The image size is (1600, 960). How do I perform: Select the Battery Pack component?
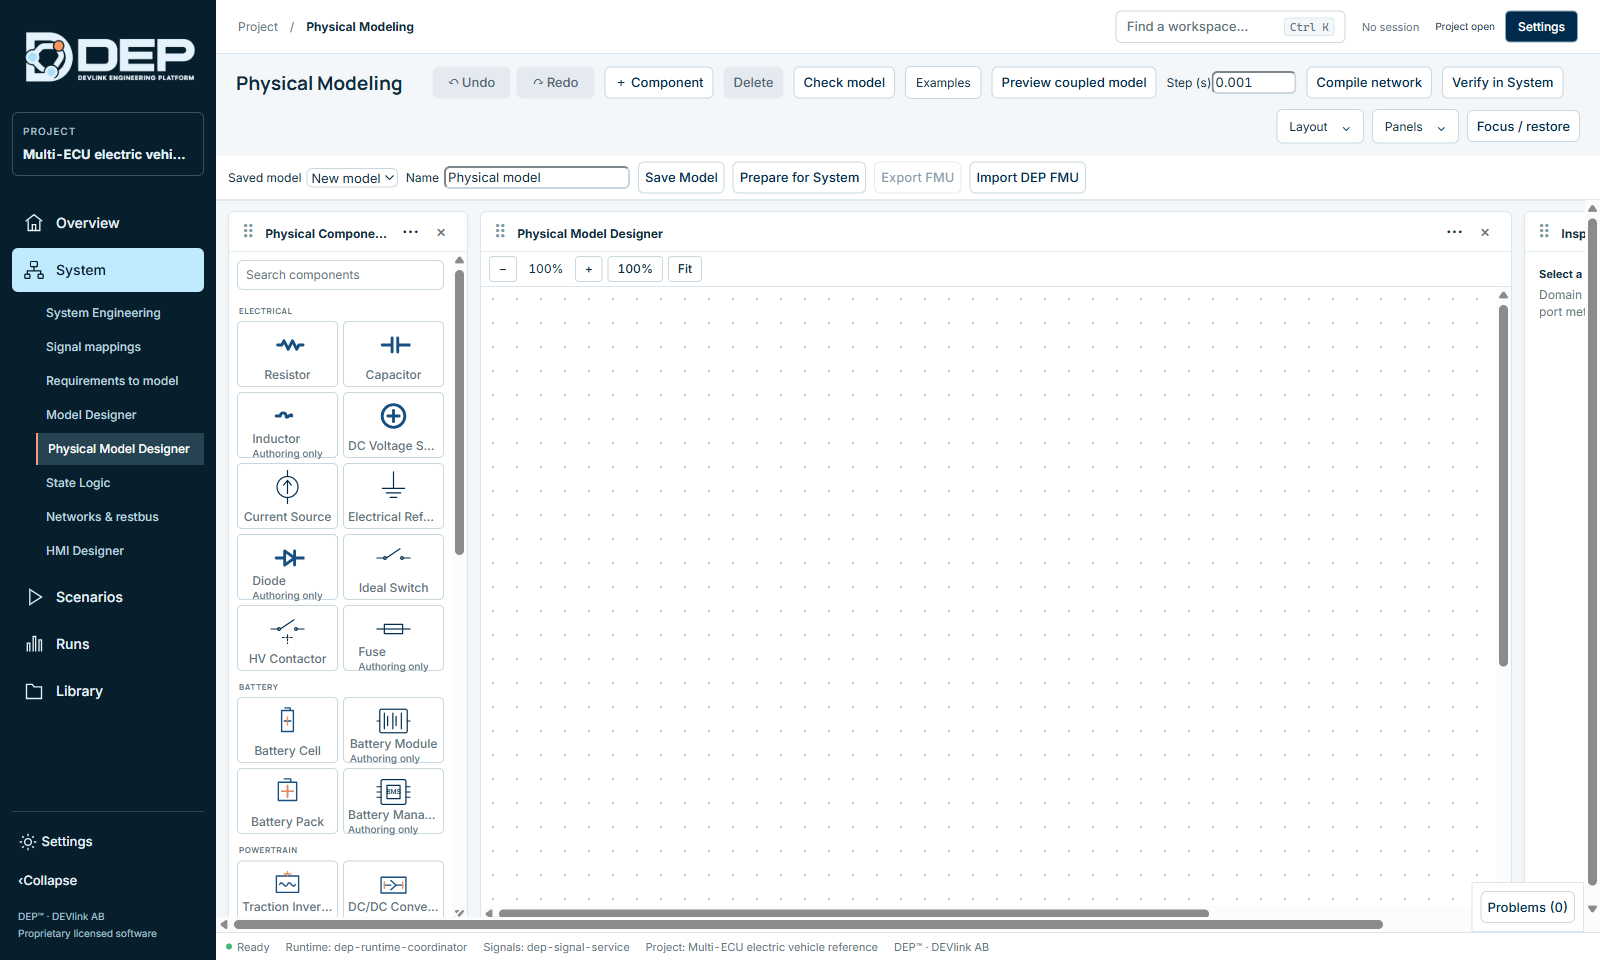click(287, 801)
